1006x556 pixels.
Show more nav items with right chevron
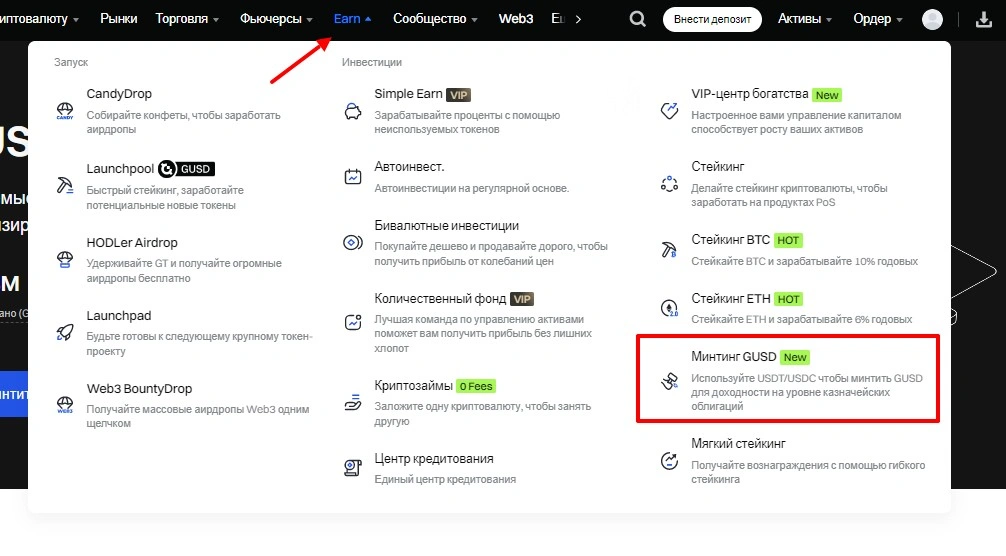coord(578,19)
